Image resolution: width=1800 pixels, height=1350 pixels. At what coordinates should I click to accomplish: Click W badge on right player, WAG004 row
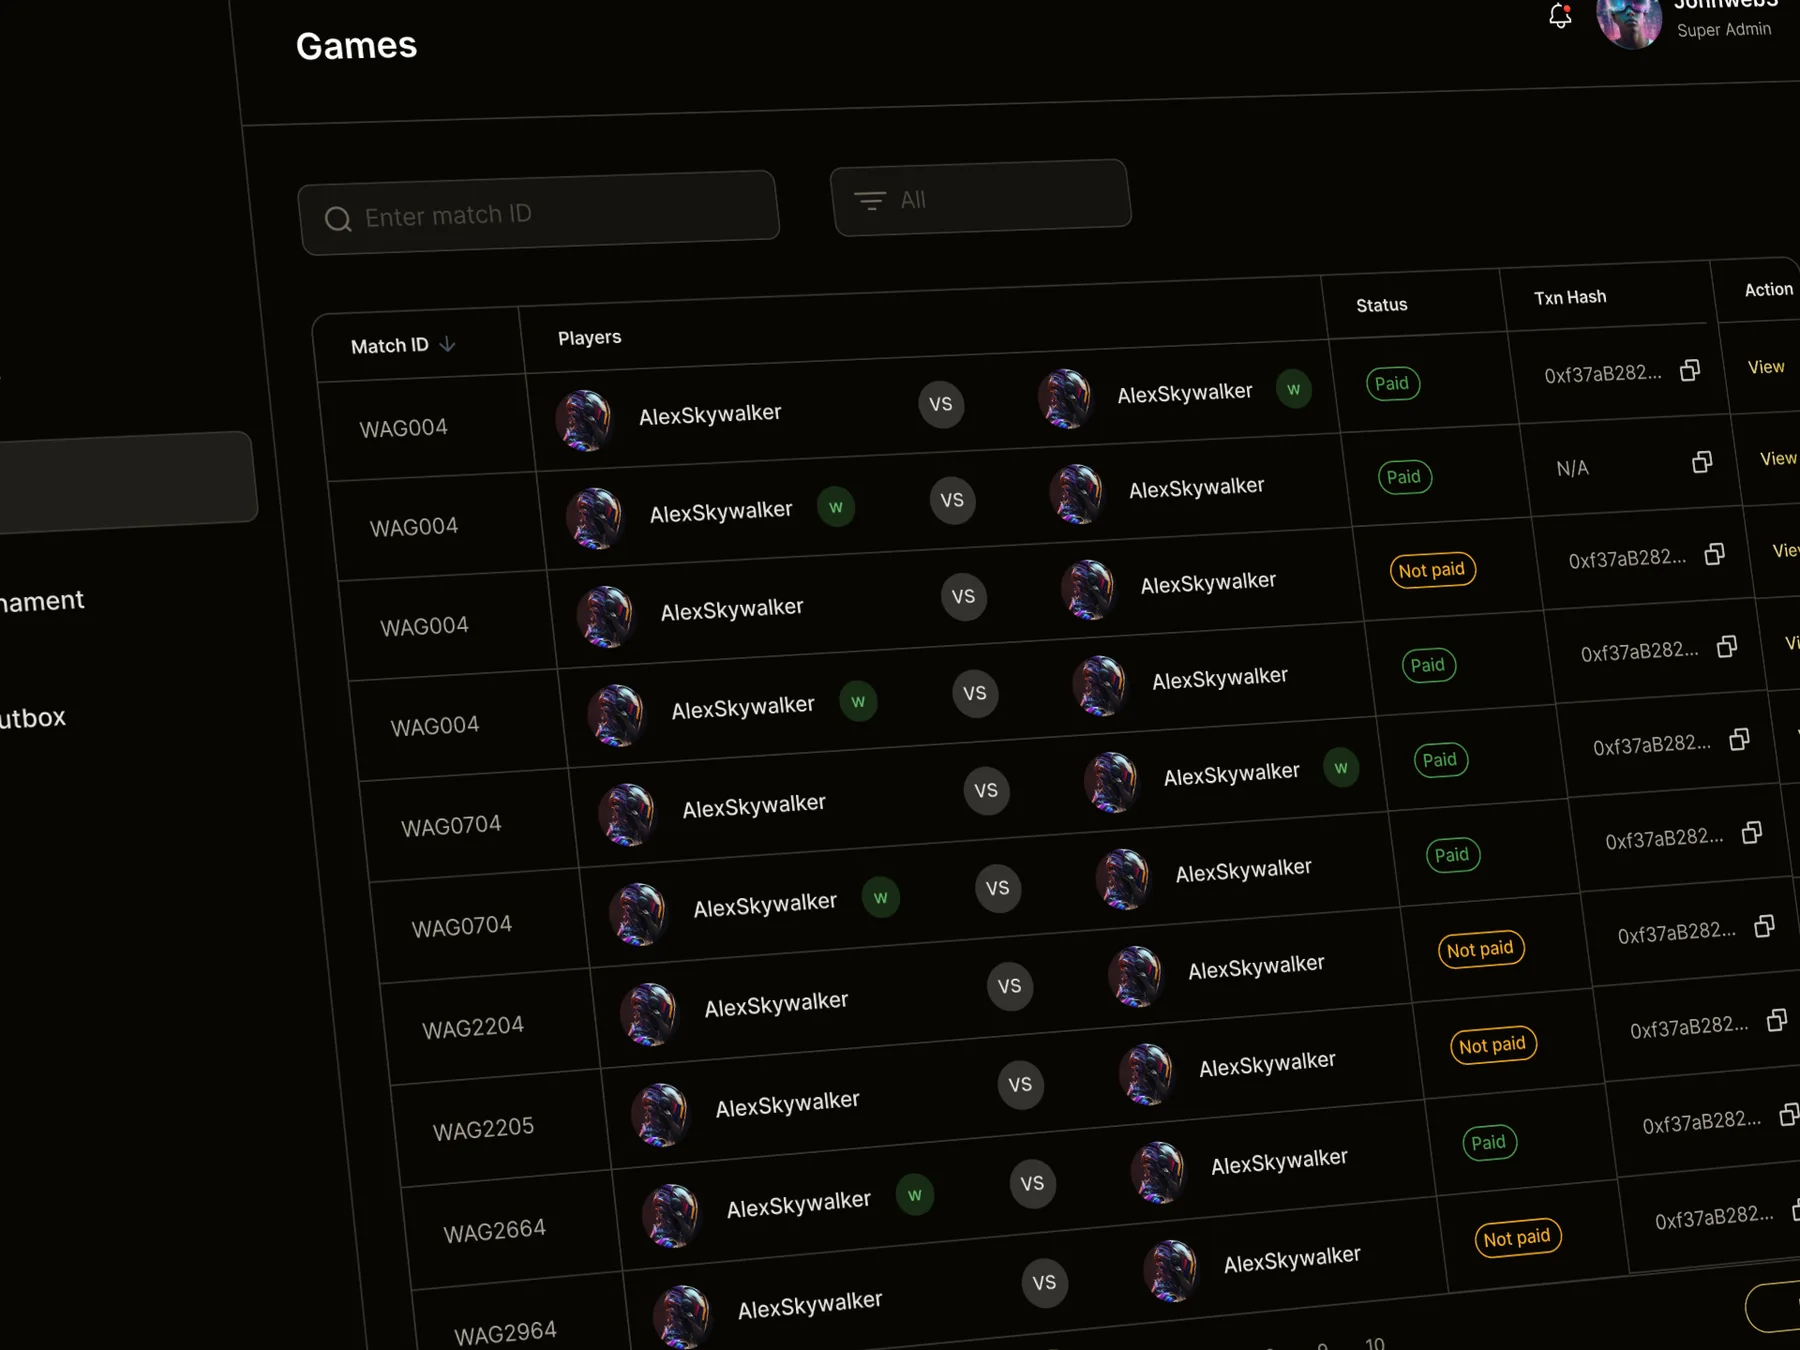tap(1293, 389)
